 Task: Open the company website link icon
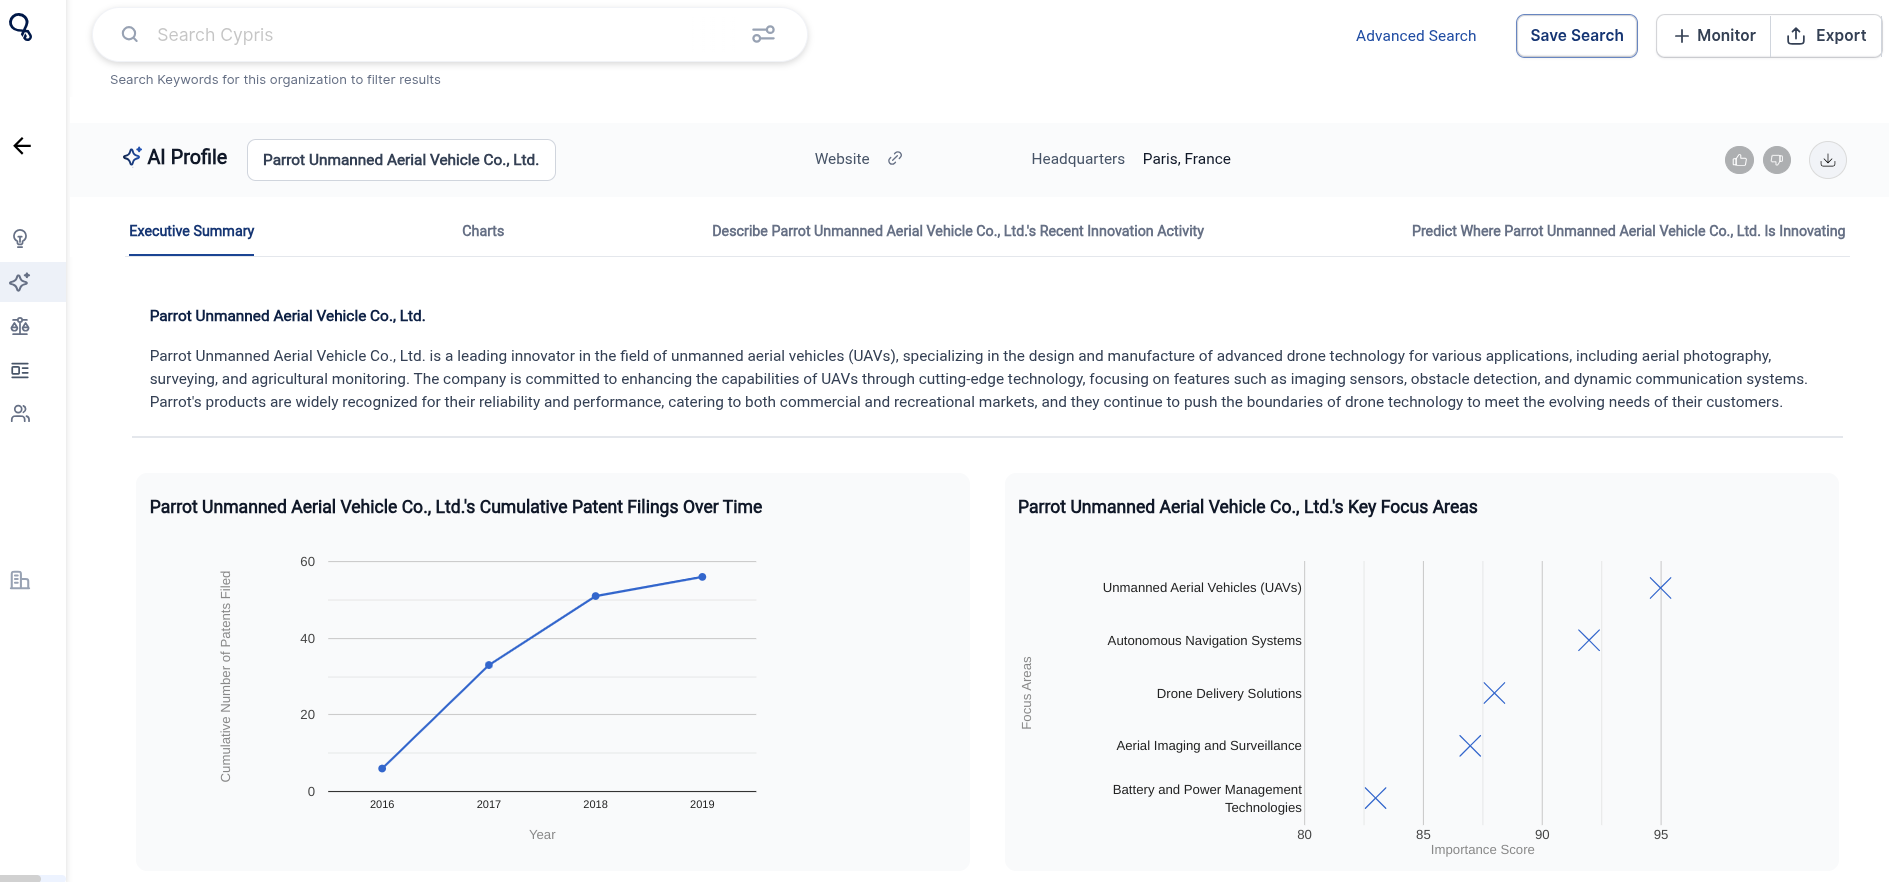pyautogui.click(x=895, y=158)
